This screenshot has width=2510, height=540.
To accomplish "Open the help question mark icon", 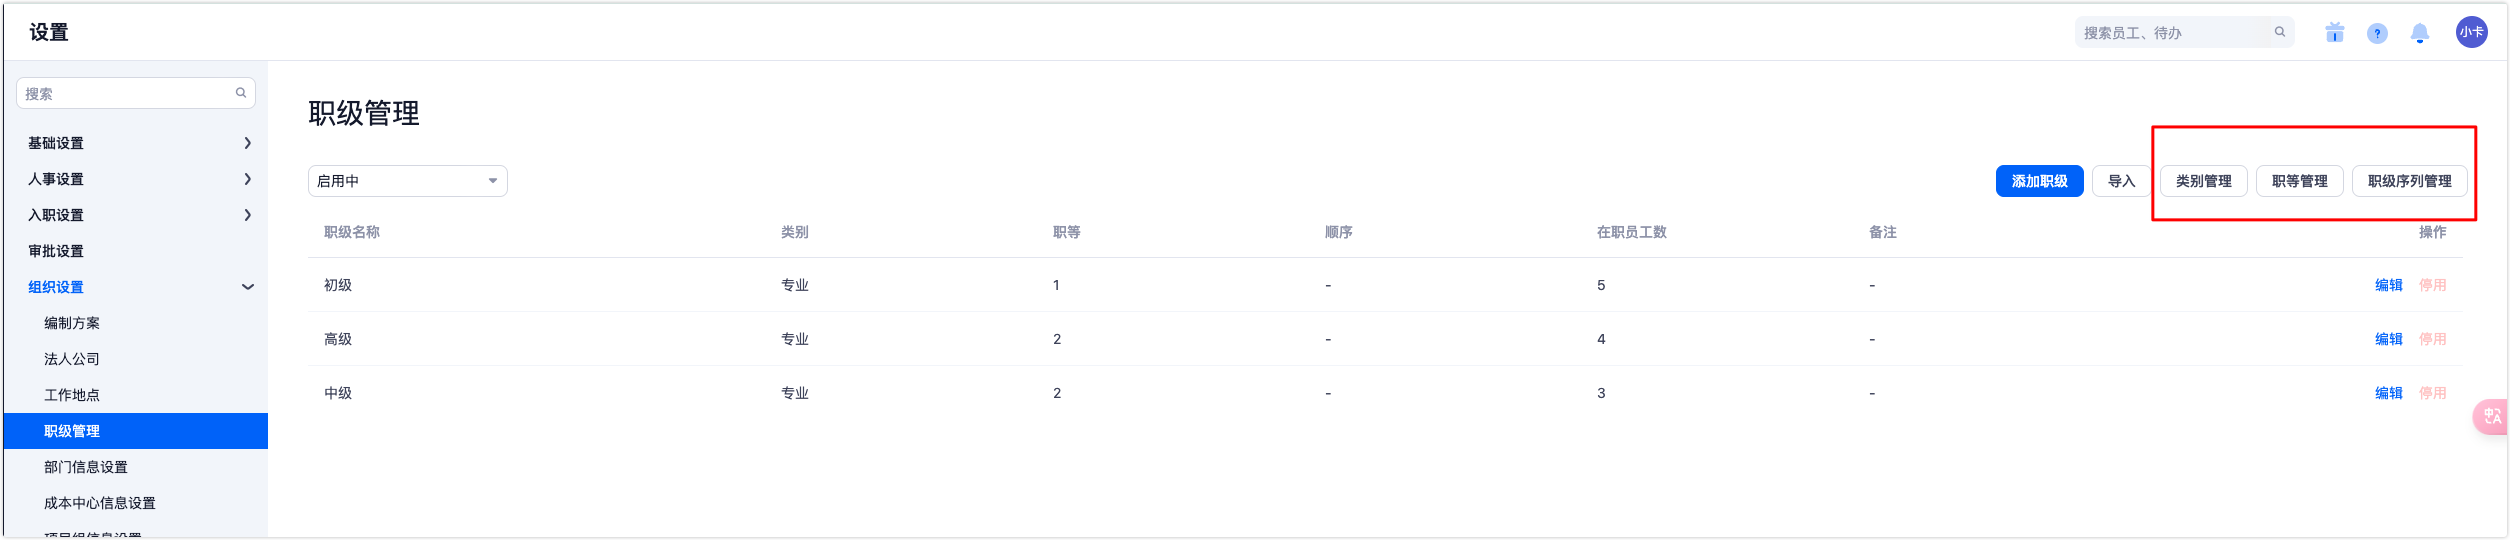I will [2377, 34].
